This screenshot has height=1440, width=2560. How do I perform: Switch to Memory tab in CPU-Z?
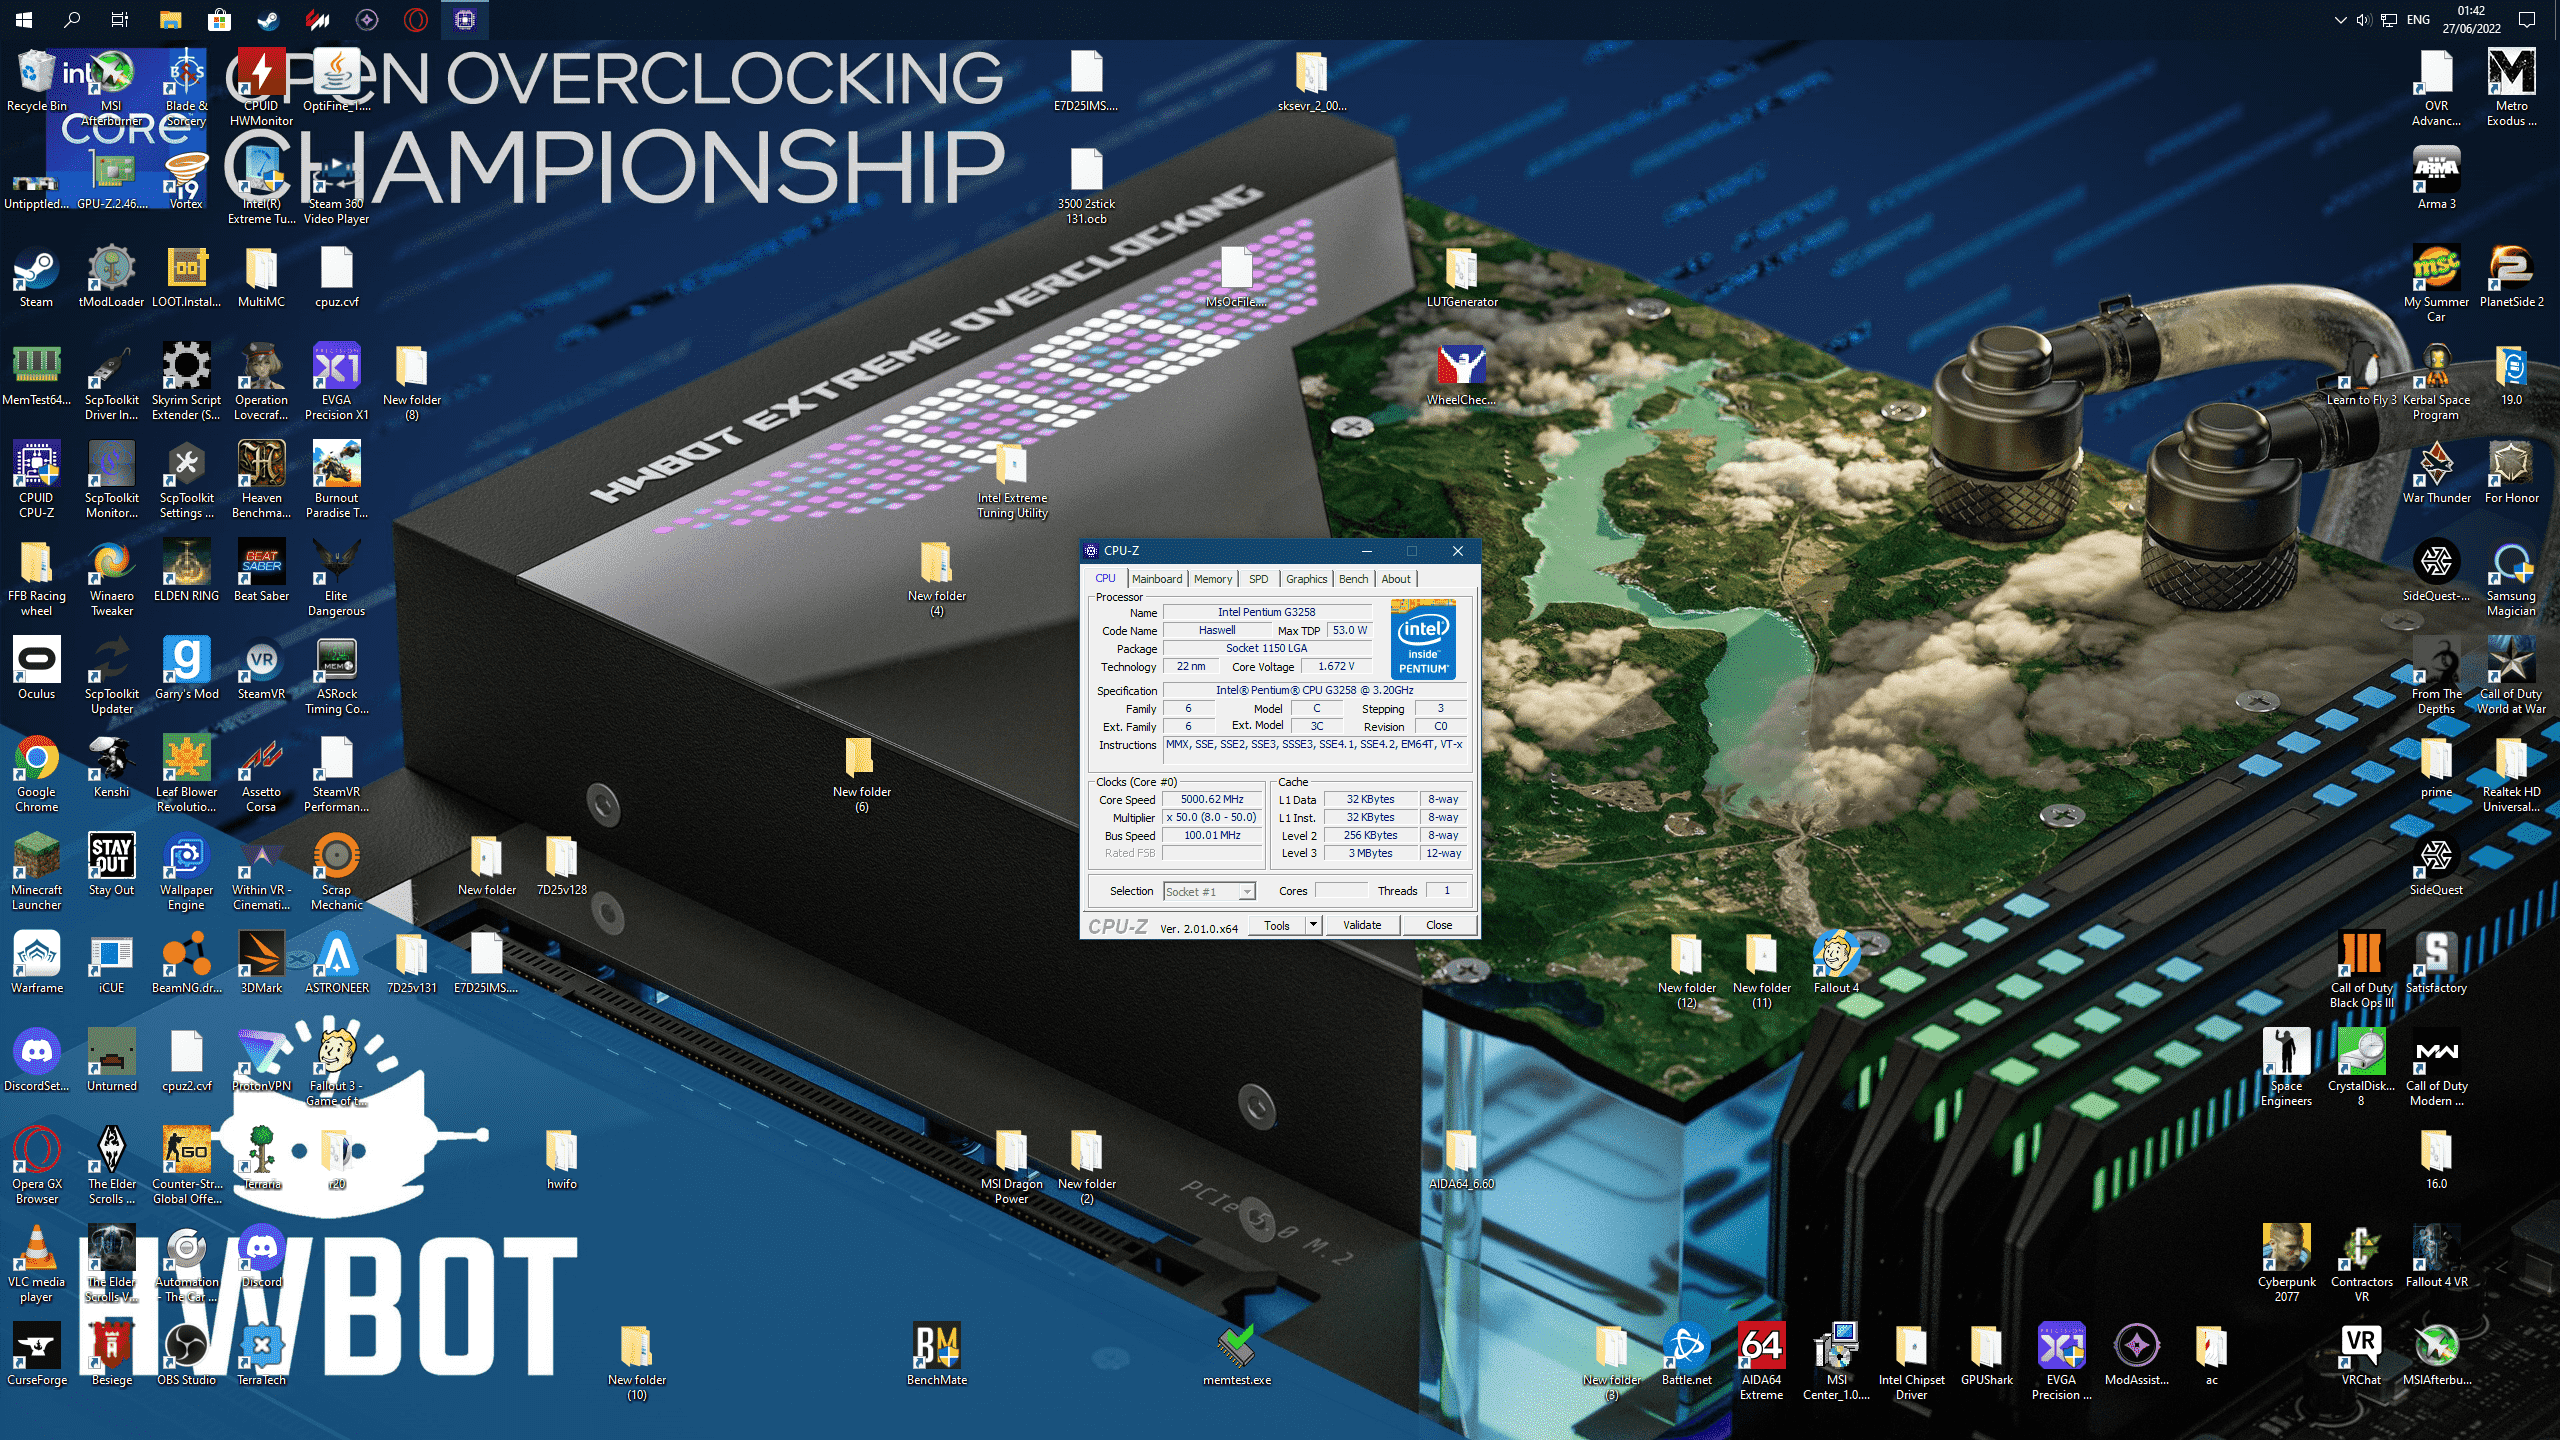point(1212,579)
